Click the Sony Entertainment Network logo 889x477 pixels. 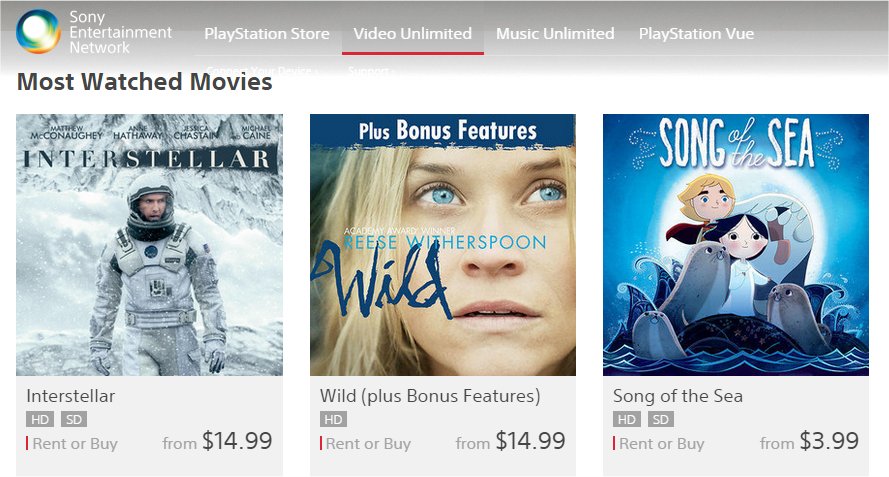coord(93,32)
